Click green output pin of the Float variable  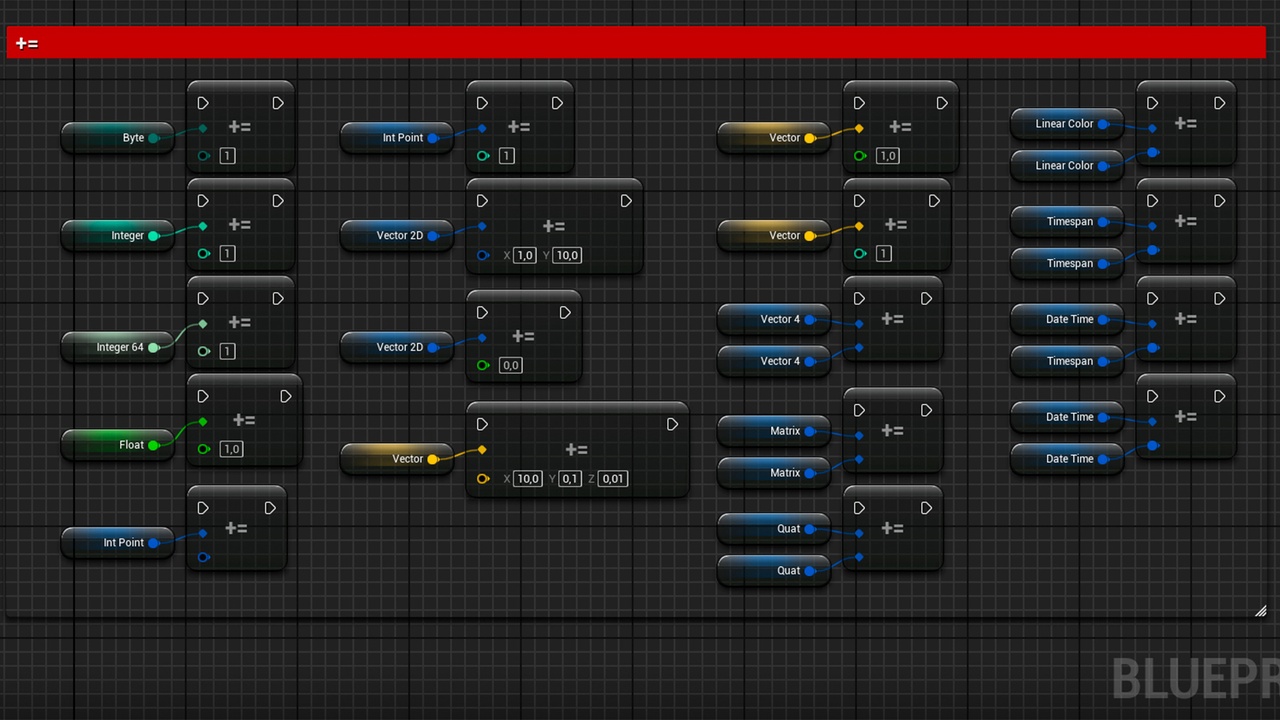[x=154, y=445]
